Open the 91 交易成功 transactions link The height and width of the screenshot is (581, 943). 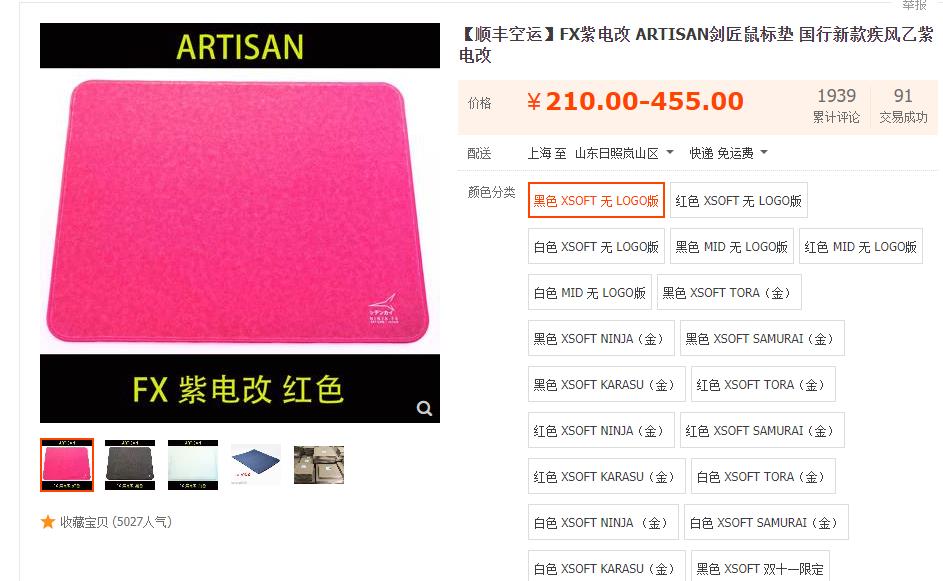[x=903, y=105]
